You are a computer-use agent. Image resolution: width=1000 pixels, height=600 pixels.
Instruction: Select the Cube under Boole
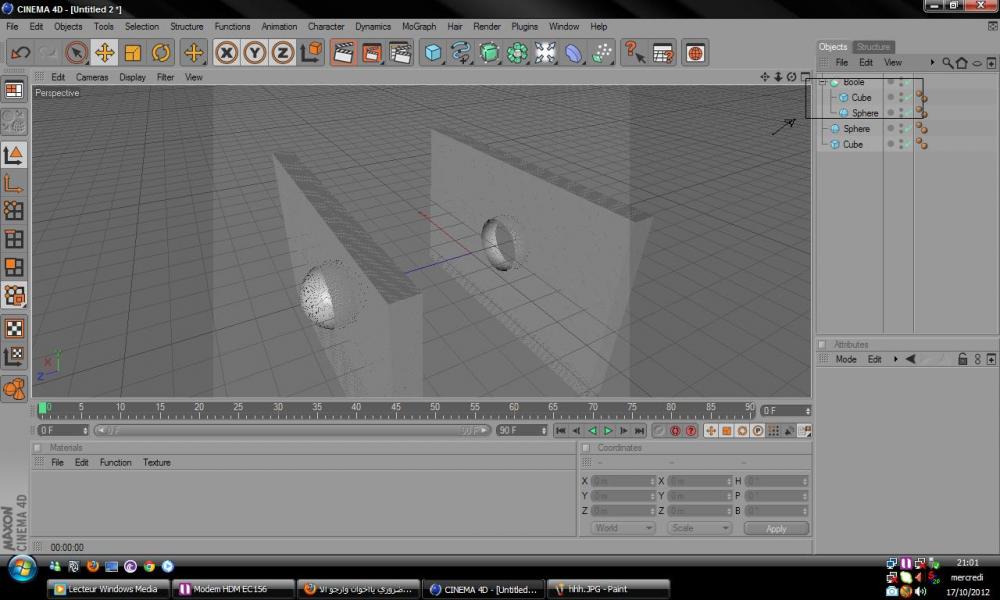point(861,98)
